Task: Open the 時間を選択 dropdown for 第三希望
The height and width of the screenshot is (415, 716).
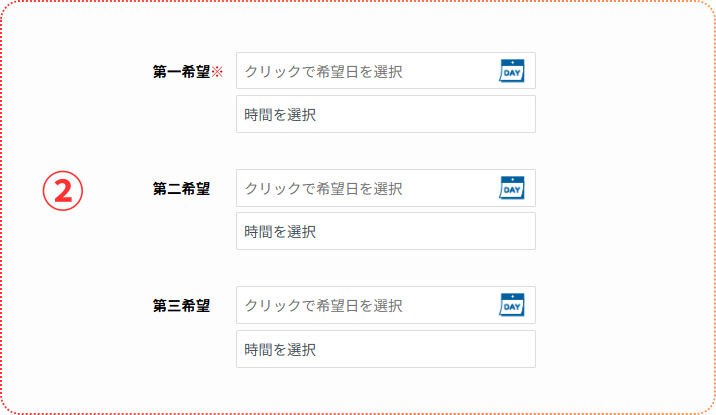Action: point(385,349)
